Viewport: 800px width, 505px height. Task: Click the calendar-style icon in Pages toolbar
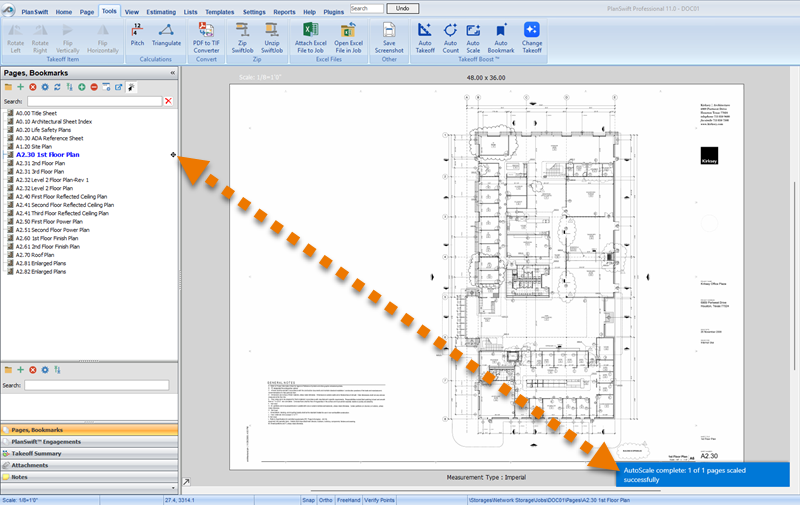(106, 87)
